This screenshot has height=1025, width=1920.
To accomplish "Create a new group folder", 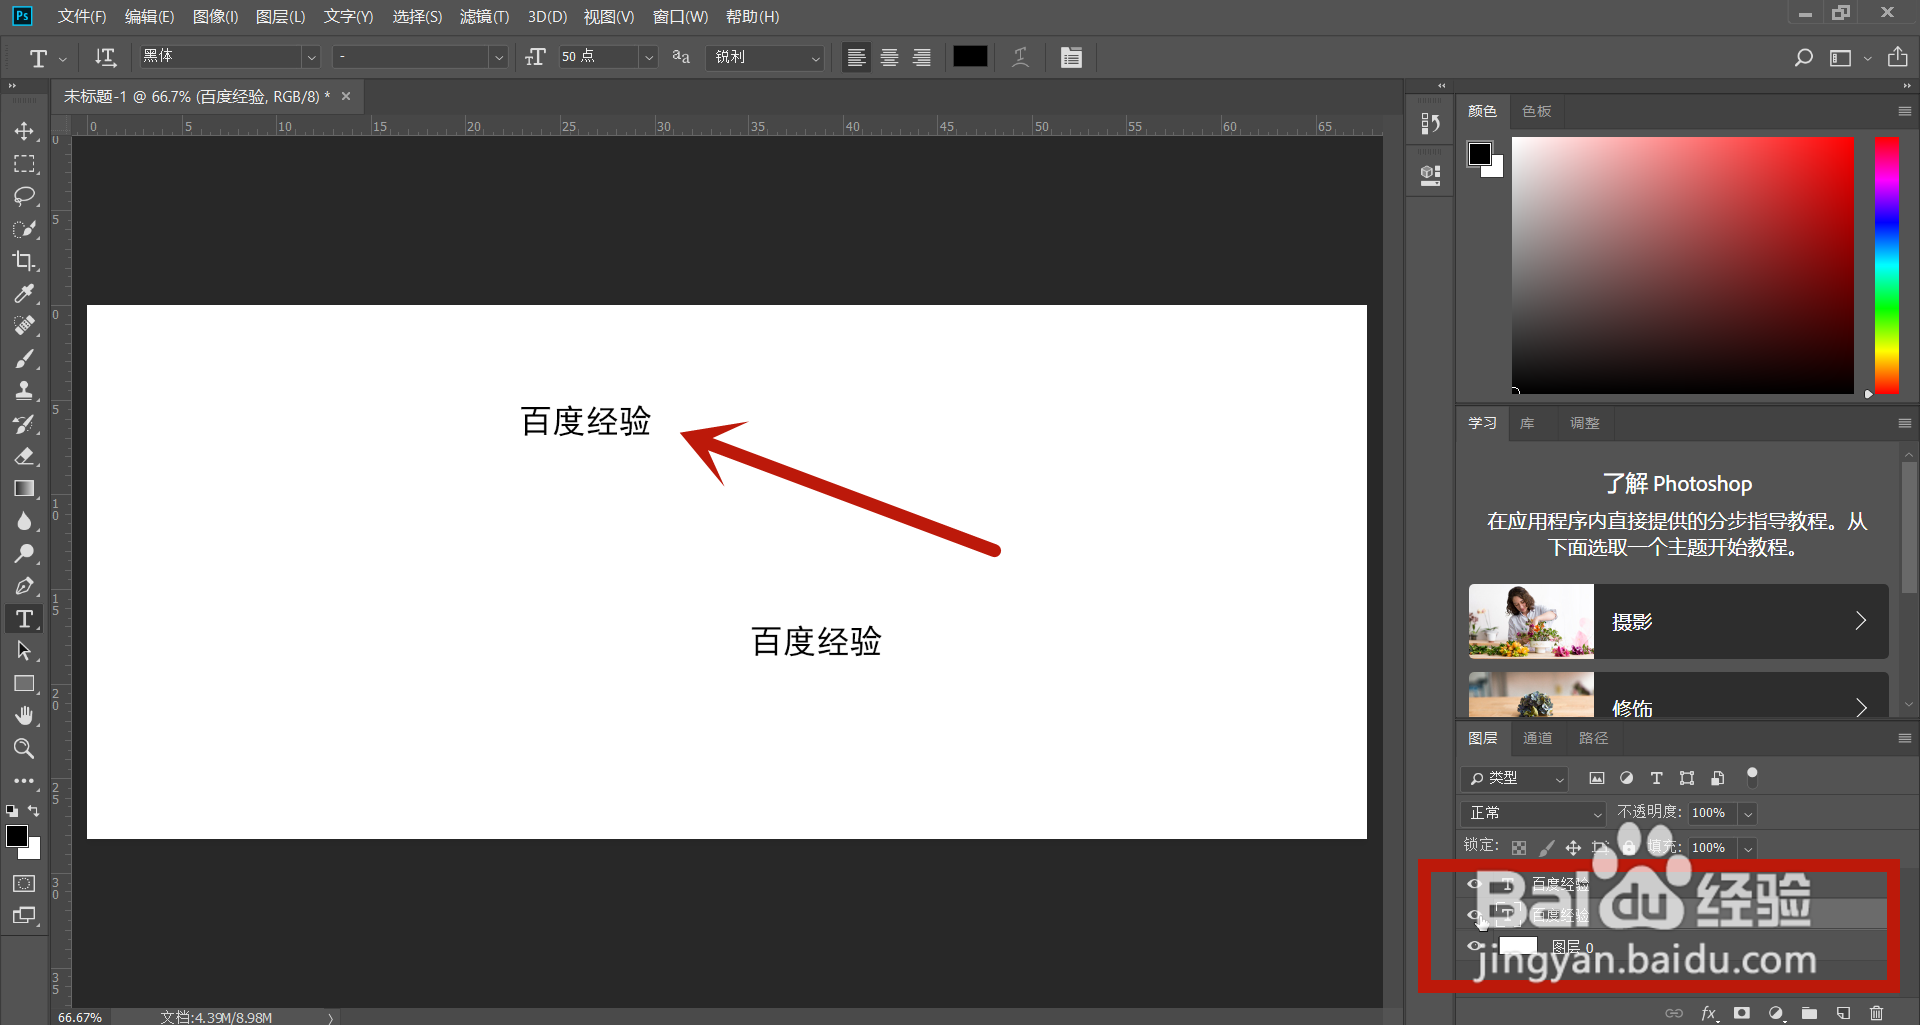I will [1809, 1013].
